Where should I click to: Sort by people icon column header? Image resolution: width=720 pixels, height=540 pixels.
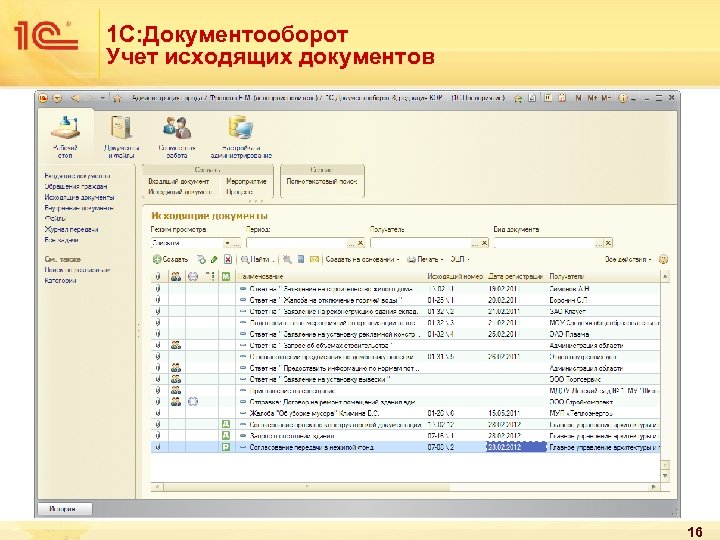tap(176, 276)
